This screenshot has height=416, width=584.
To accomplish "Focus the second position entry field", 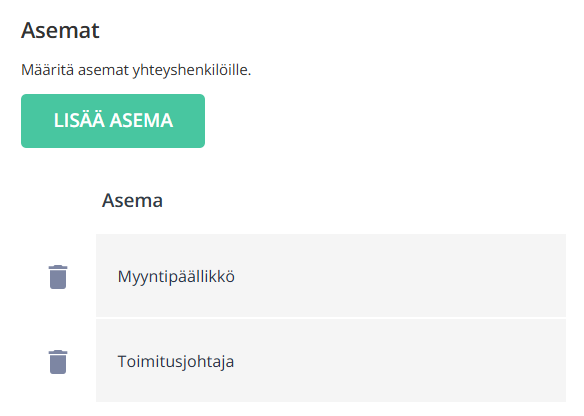I will point(331,361).
